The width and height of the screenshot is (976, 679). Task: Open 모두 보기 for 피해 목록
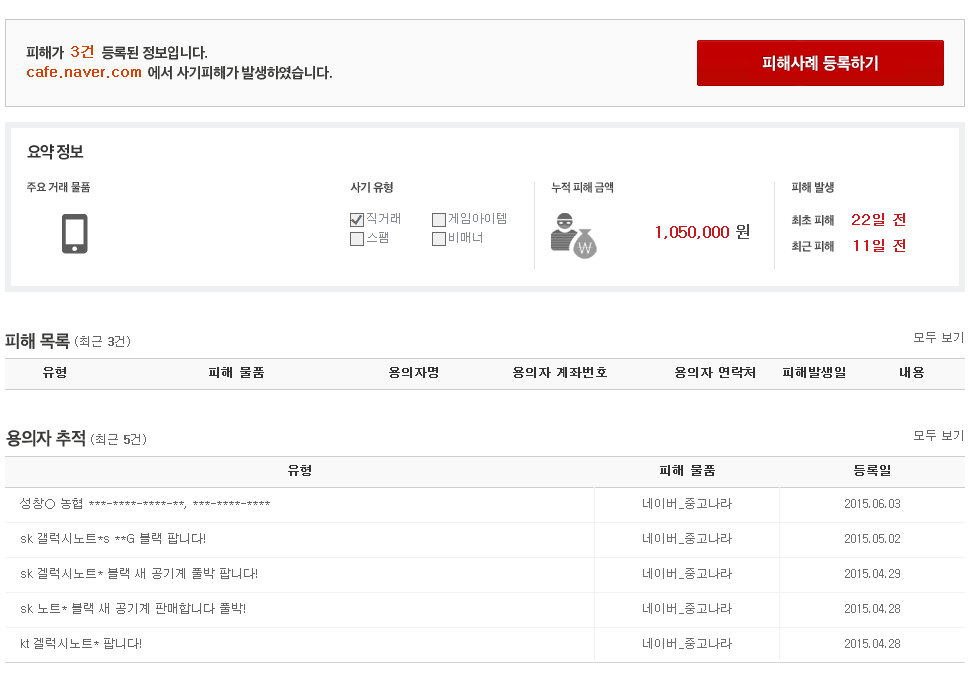[x=938, y=338]
